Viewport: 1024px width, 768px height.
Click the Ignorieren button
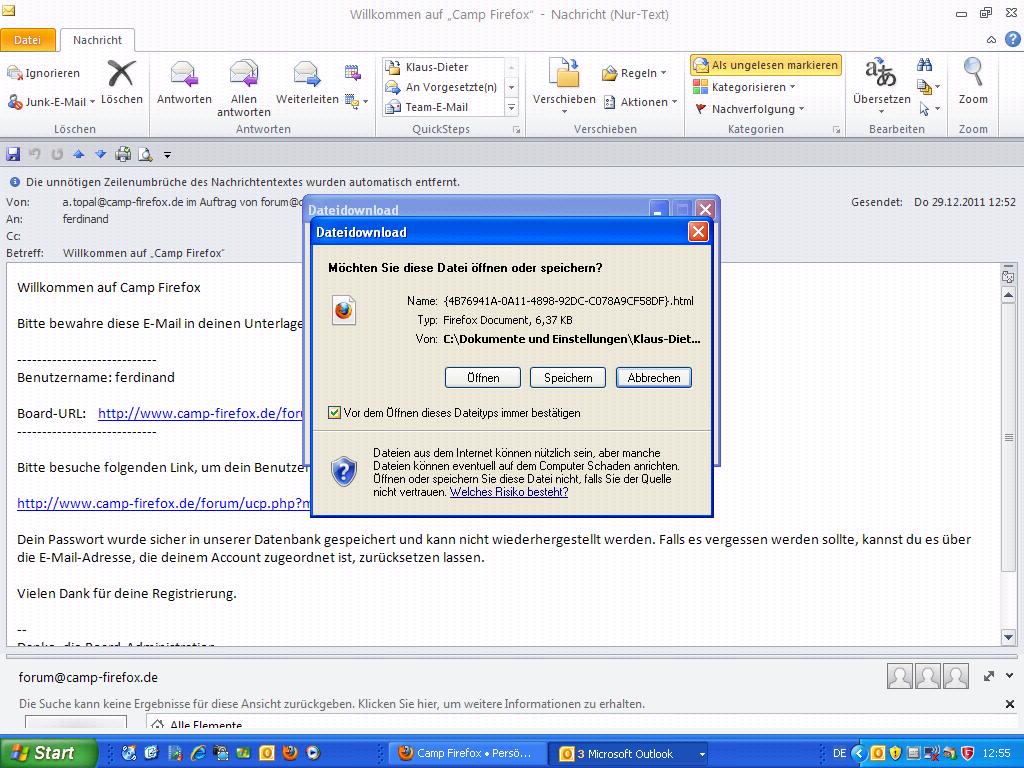coord(44,72)
